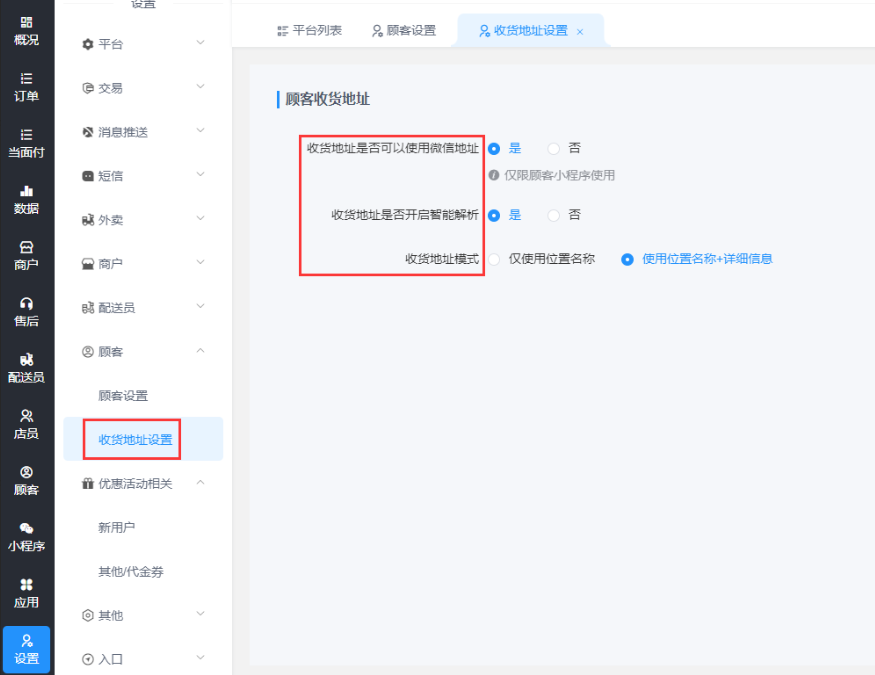The image size is (875, 675).
Task: Open the 小程序 mini program icon
Action: coord(26,537)
